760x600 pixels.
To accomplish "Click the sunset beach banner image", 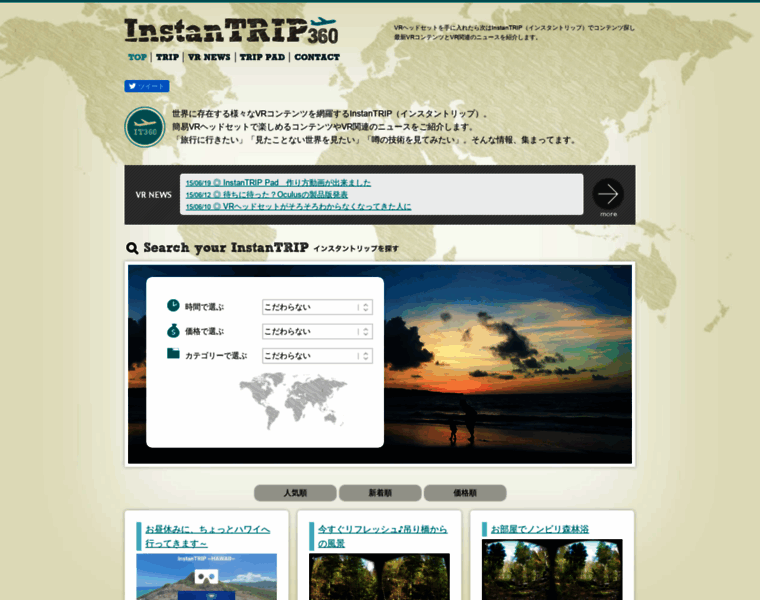I will pyautogui.click(x=507, y=364).
